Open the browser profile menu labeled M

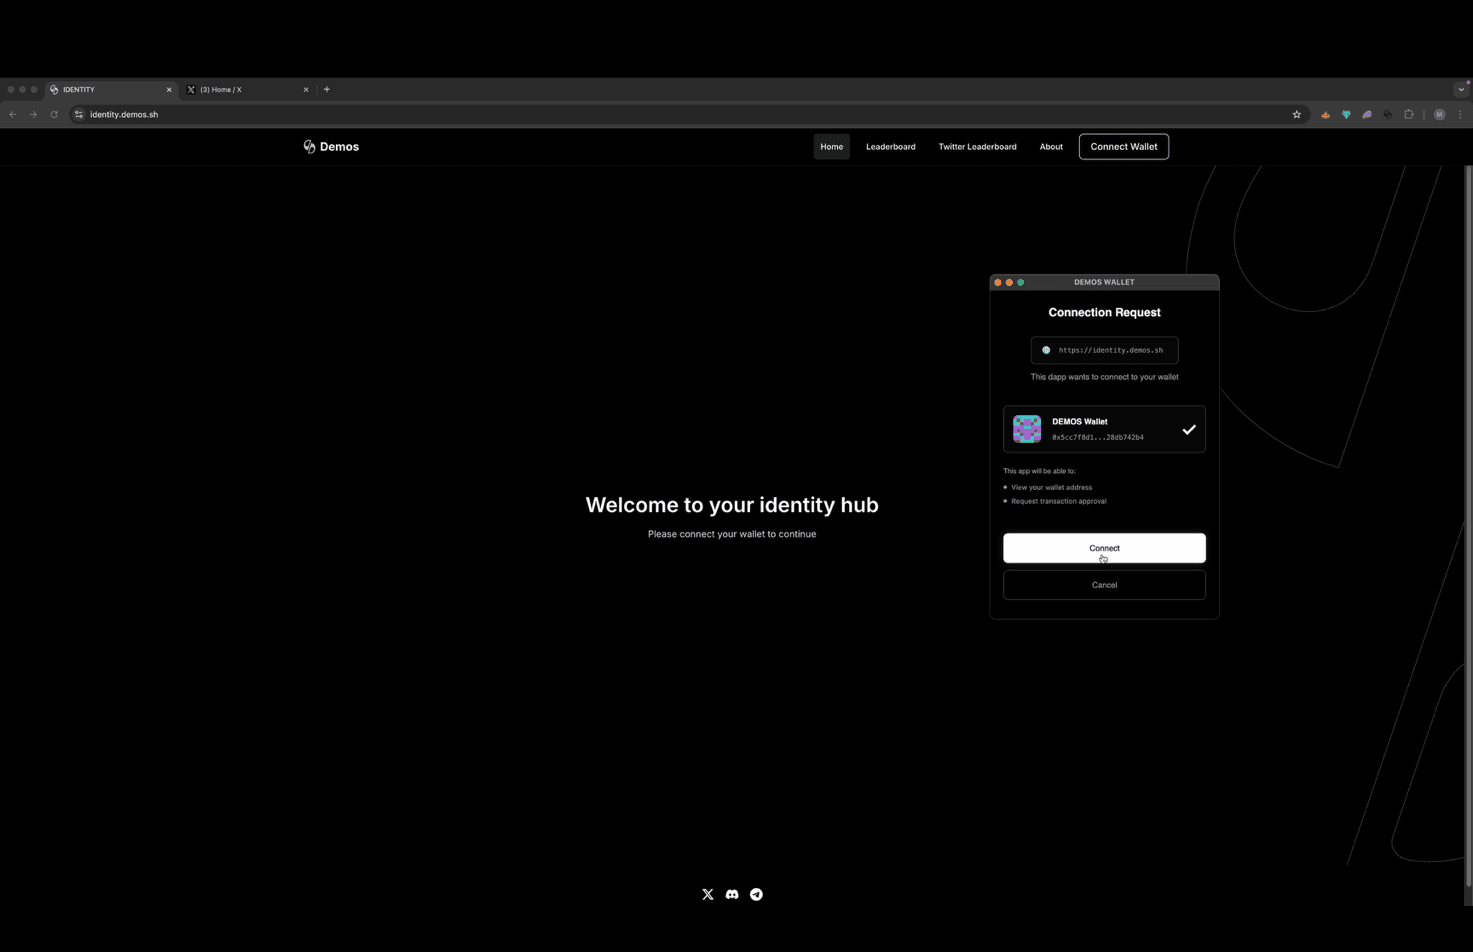click(1440, 114)
